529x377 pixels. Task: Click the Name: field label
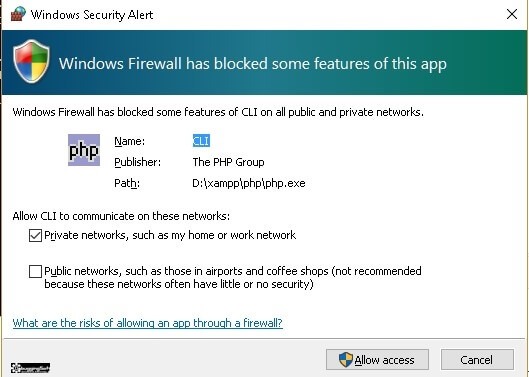pos(130,141)
